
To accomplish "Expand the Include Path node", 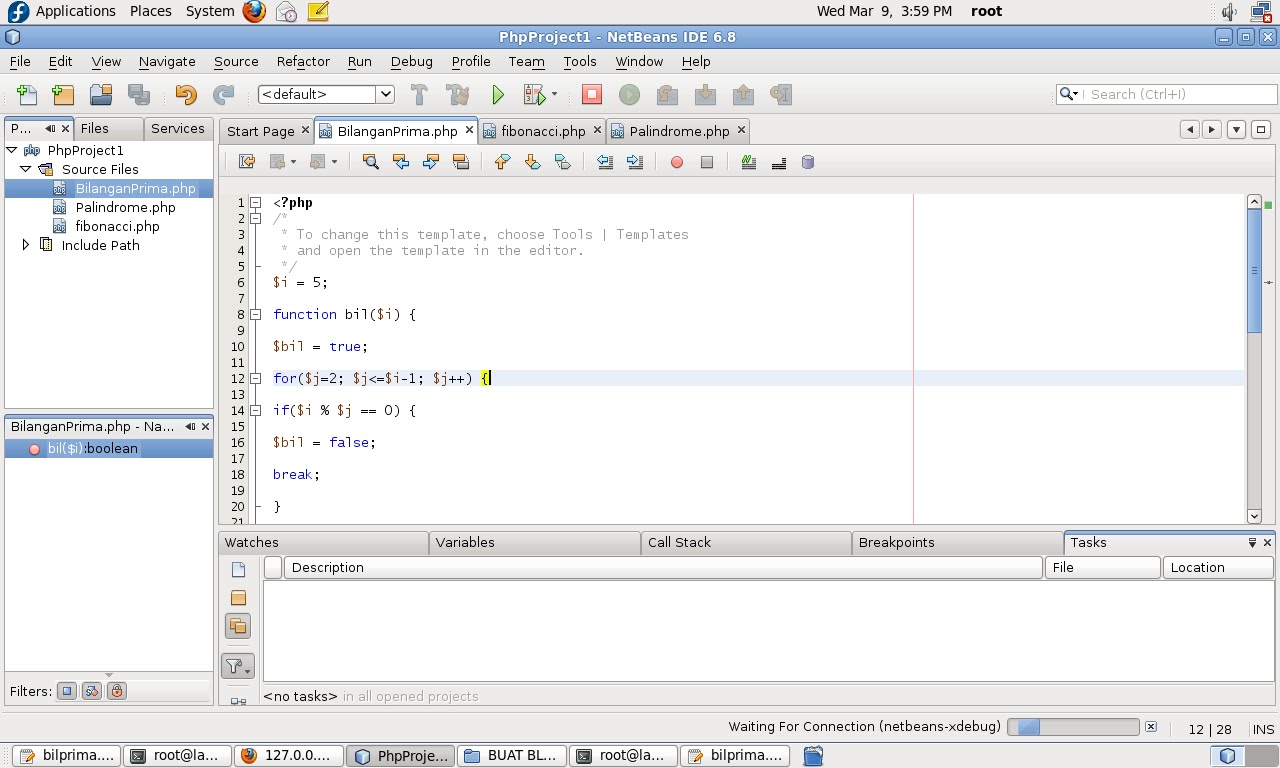I will [26, 245].
